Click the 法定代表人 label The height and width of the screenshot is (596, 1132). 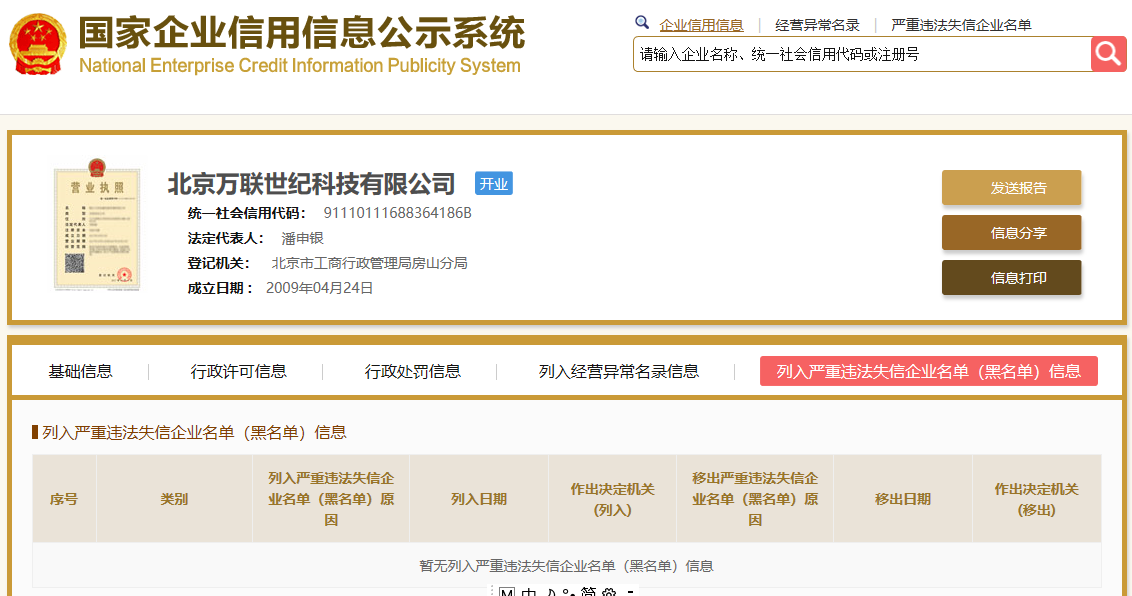point(225,238)
